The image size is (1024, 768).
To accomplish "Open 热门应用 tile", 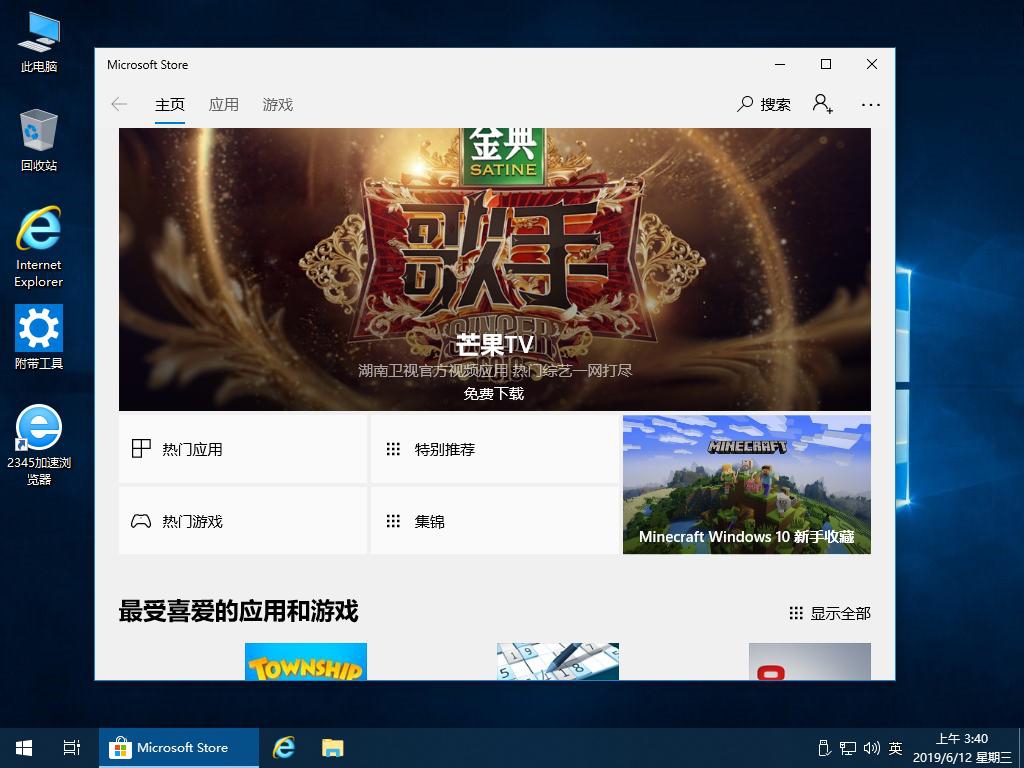I will click(x=242, y=449).
